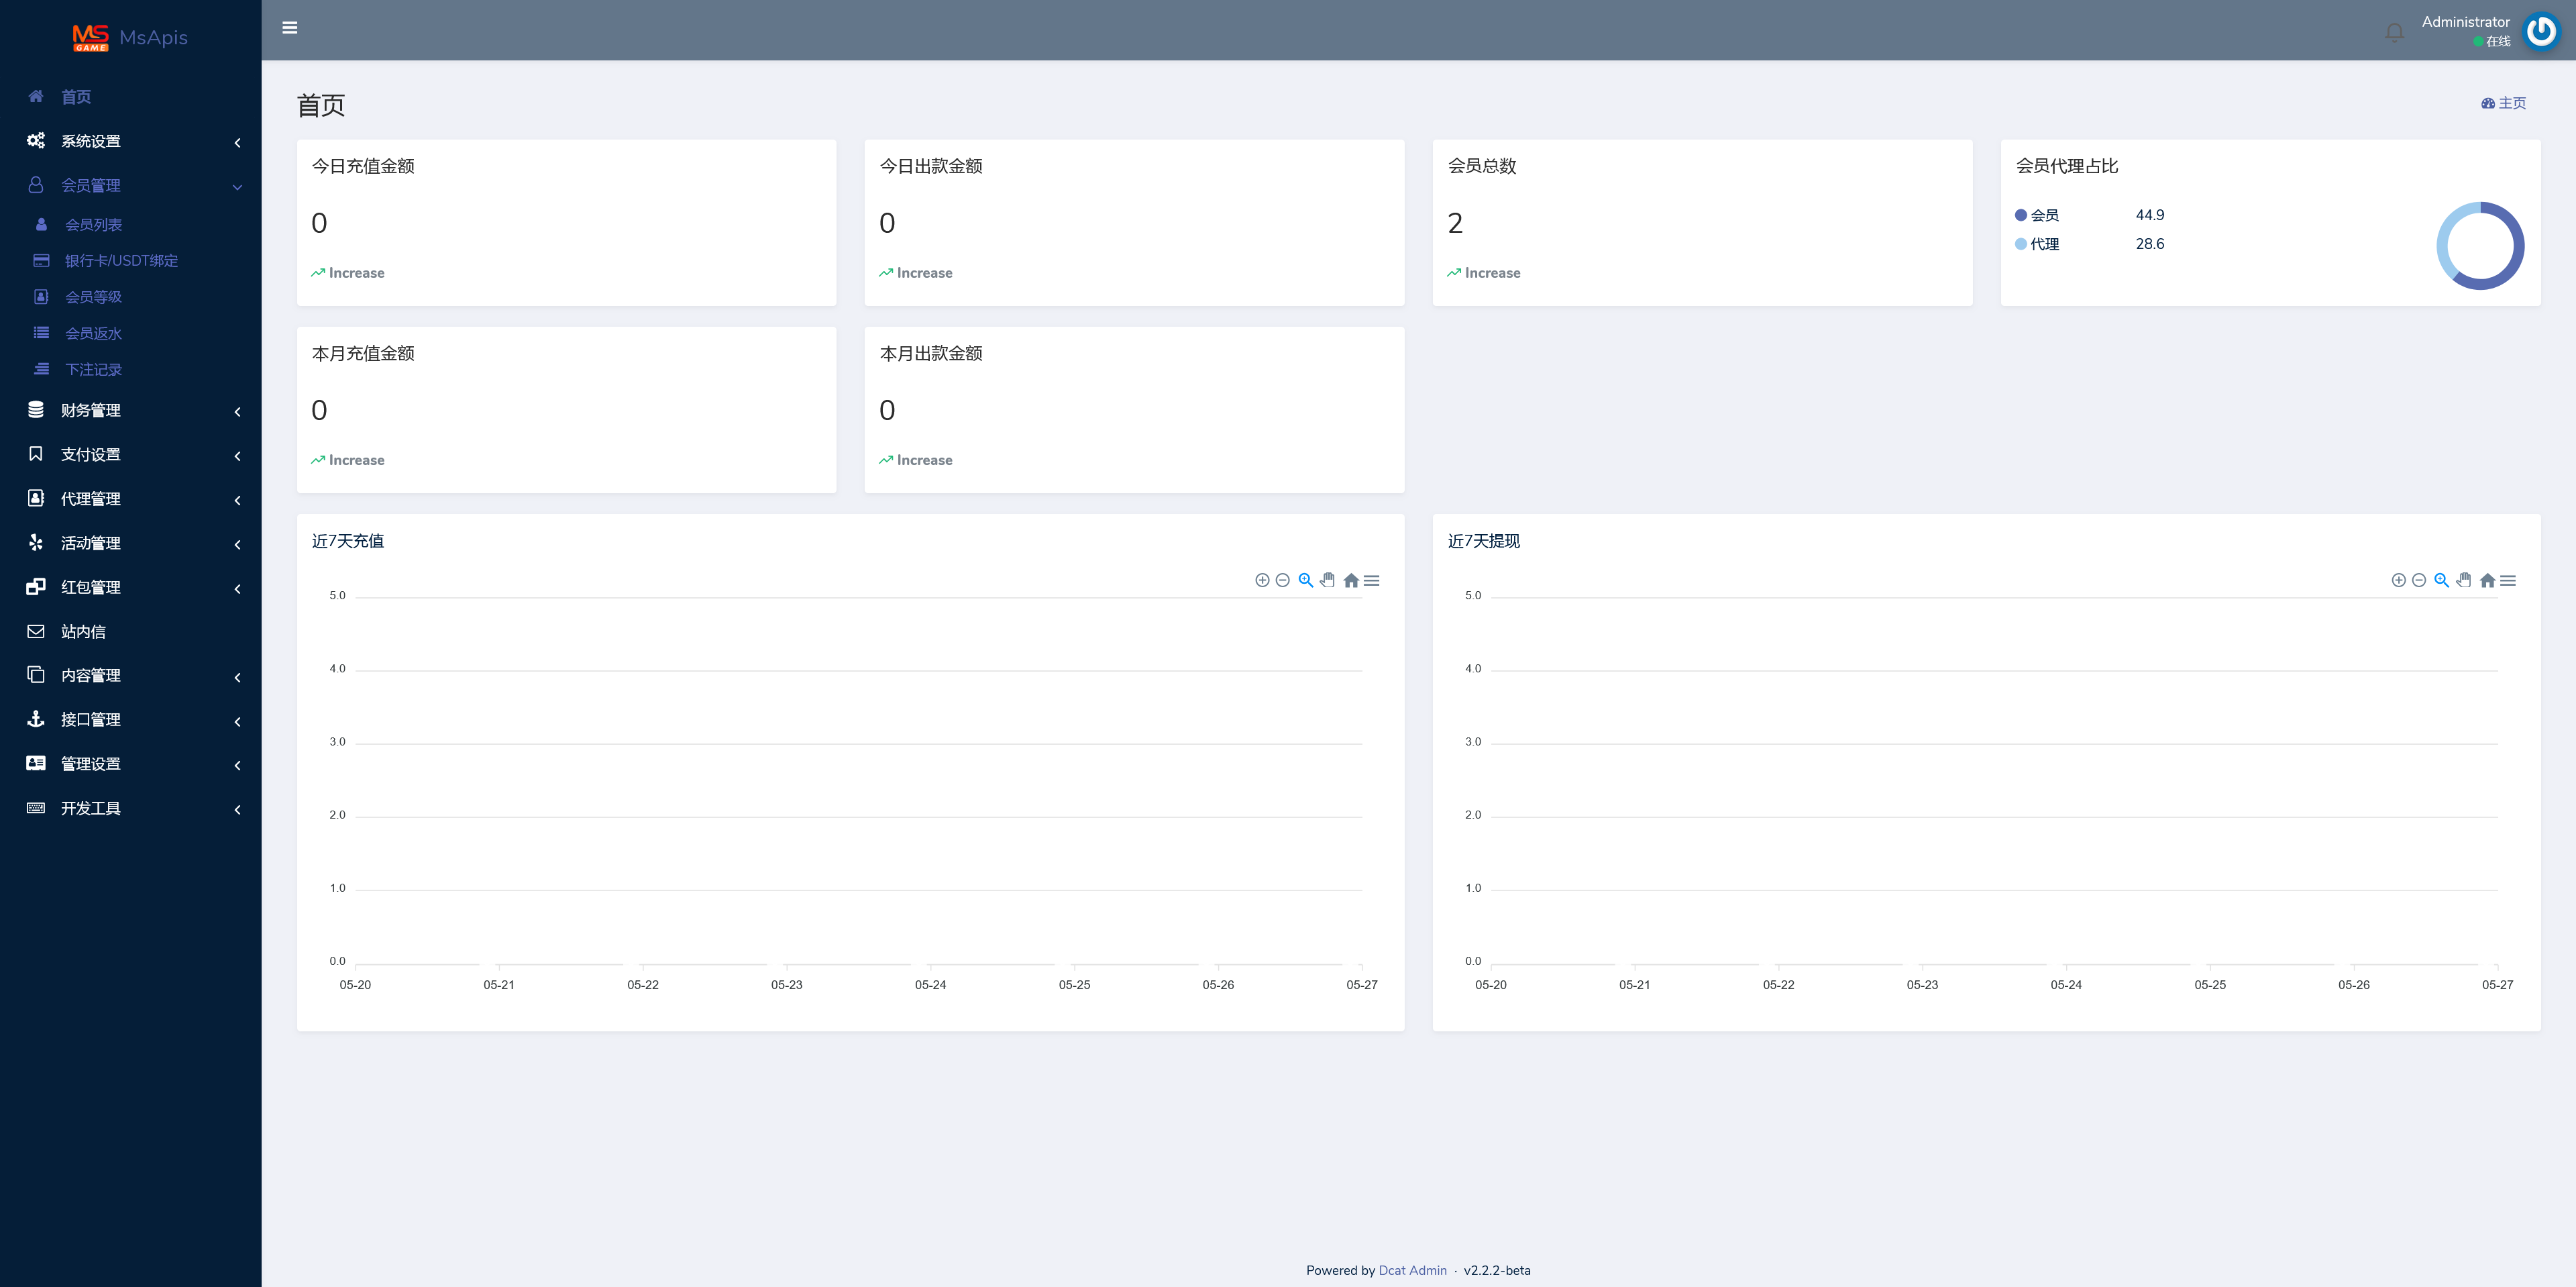Select selection zoom tool in 近7天提现 chart

2441,580
